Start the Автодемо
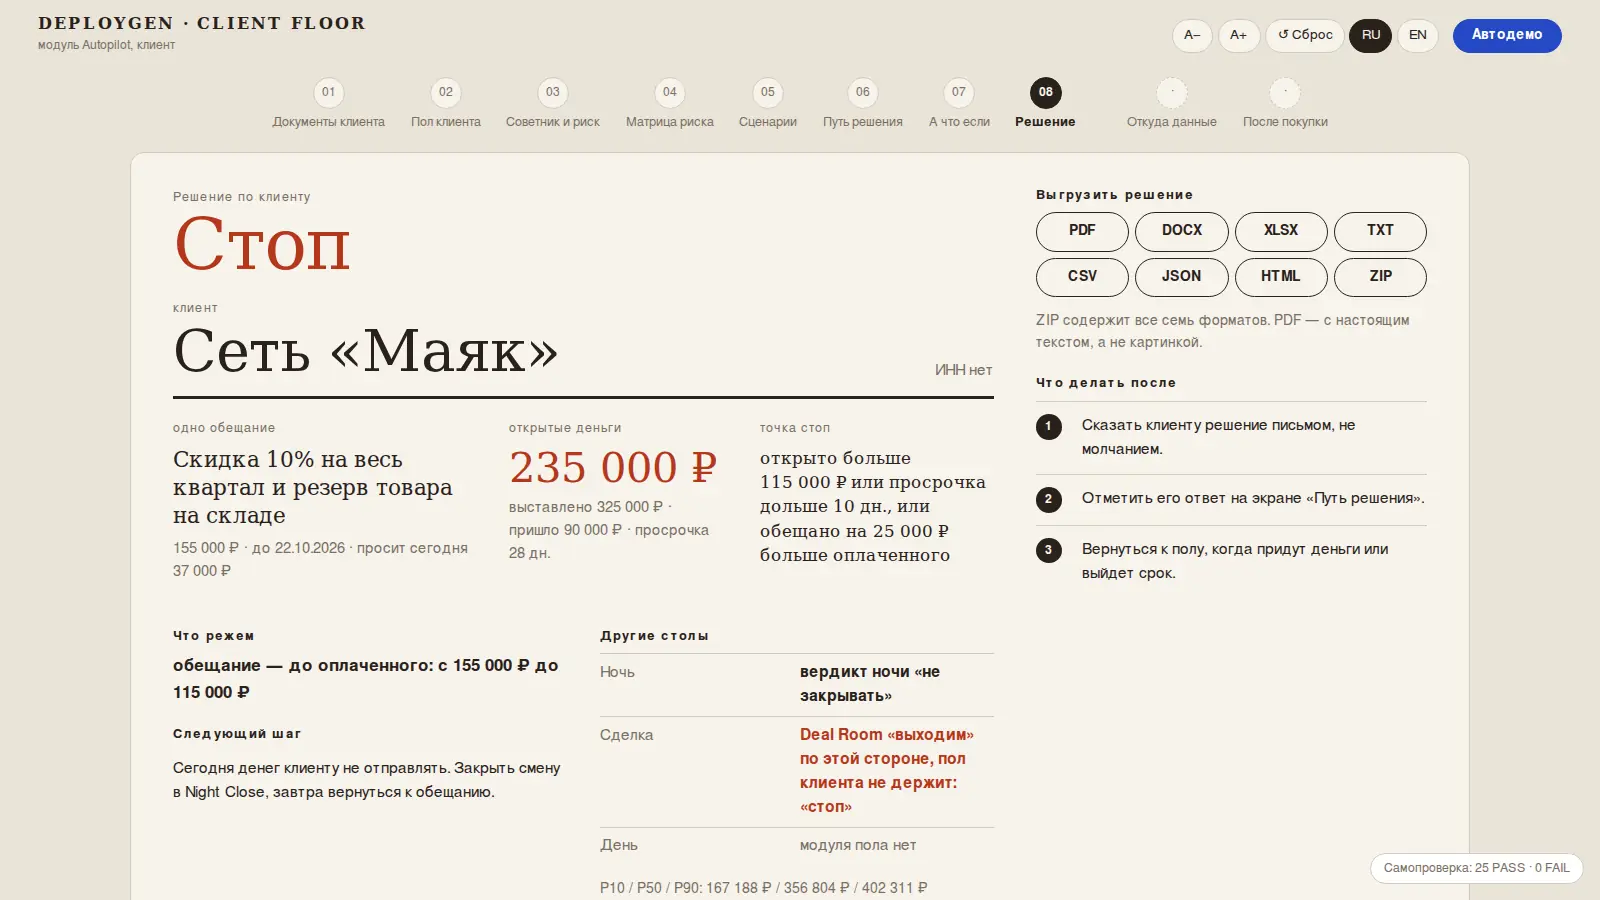Image resolution: width=1600 pixels, height=900 pixels. [x=1507, y=35]
